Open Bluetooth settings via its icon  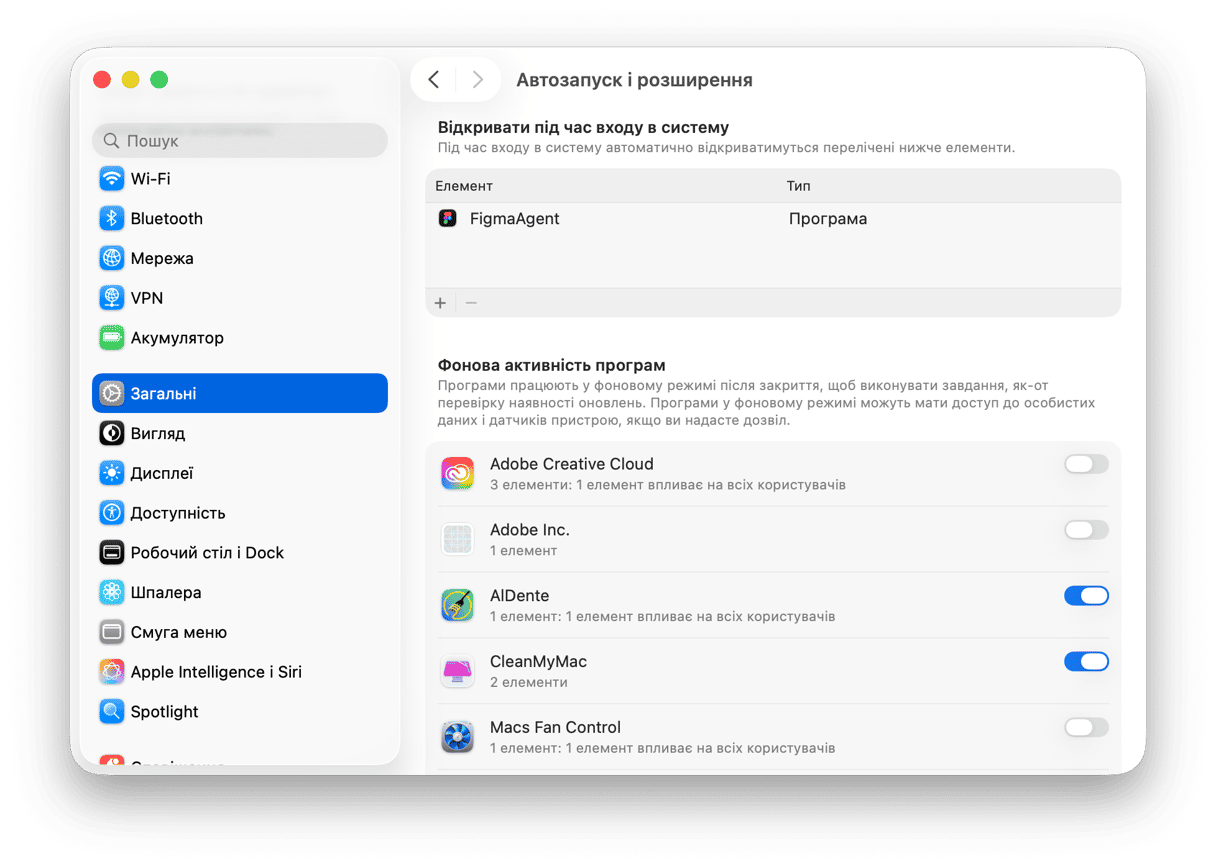111,219
